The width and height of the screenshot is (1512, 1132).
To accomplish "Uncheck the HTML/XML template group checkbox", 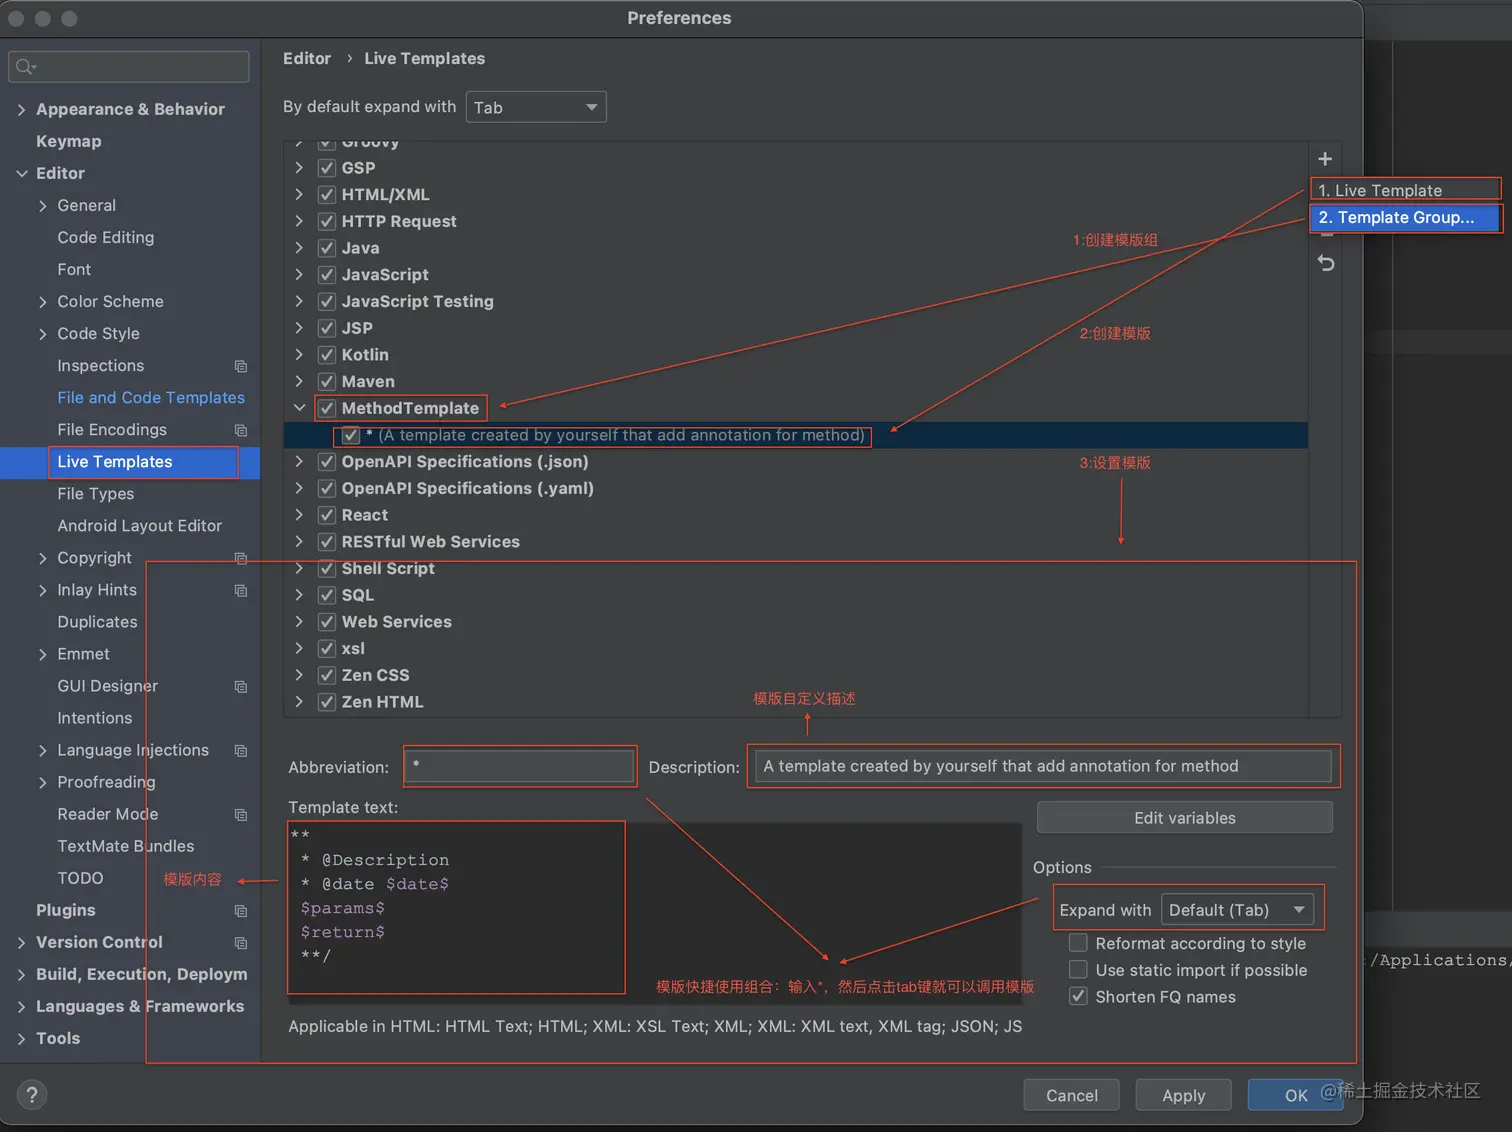I will 326,194.
